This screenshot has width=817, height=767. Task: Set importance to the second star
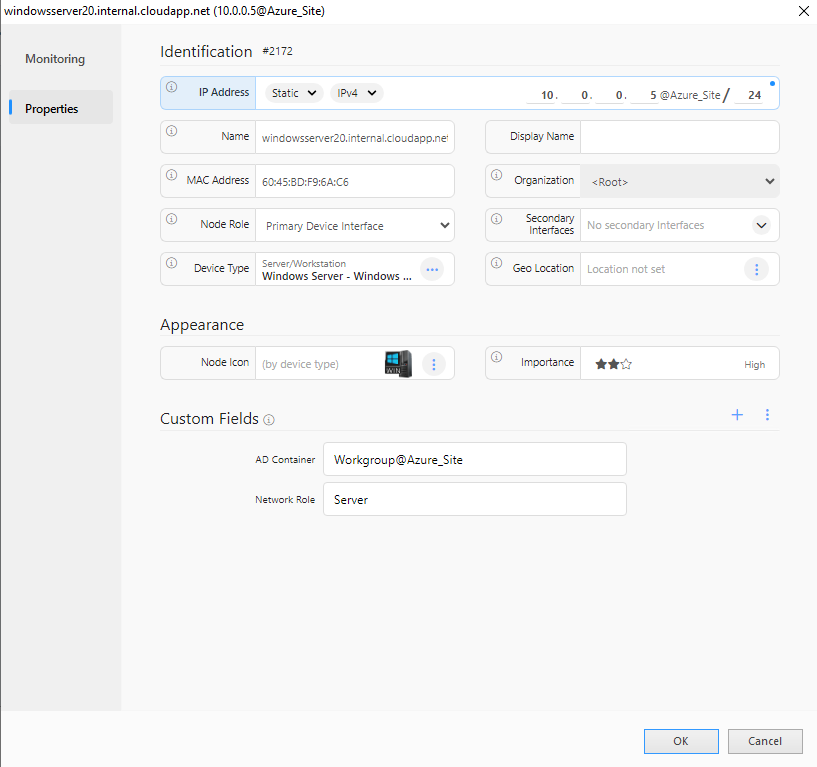pos(613,364)
